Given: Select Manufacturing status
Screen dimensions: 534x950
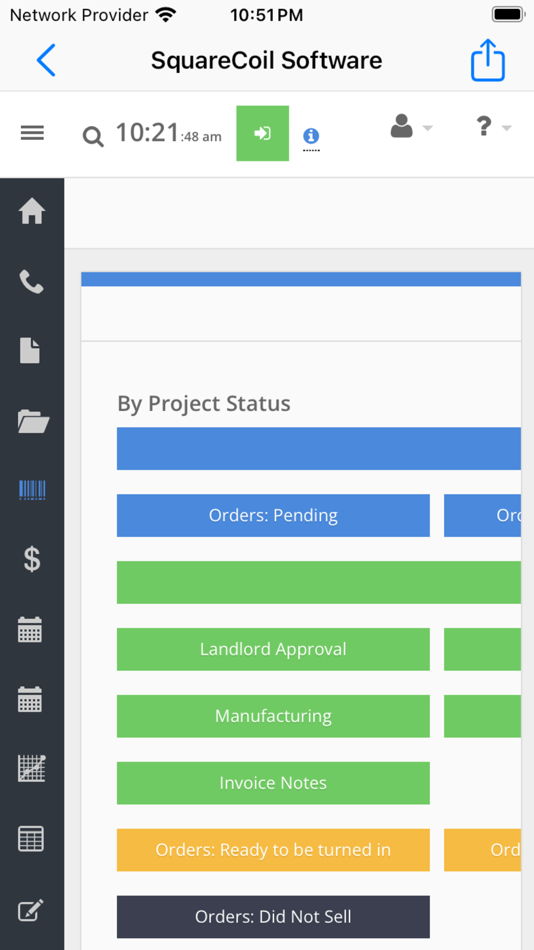Looking at the screenshot, I should pos(273,716).
